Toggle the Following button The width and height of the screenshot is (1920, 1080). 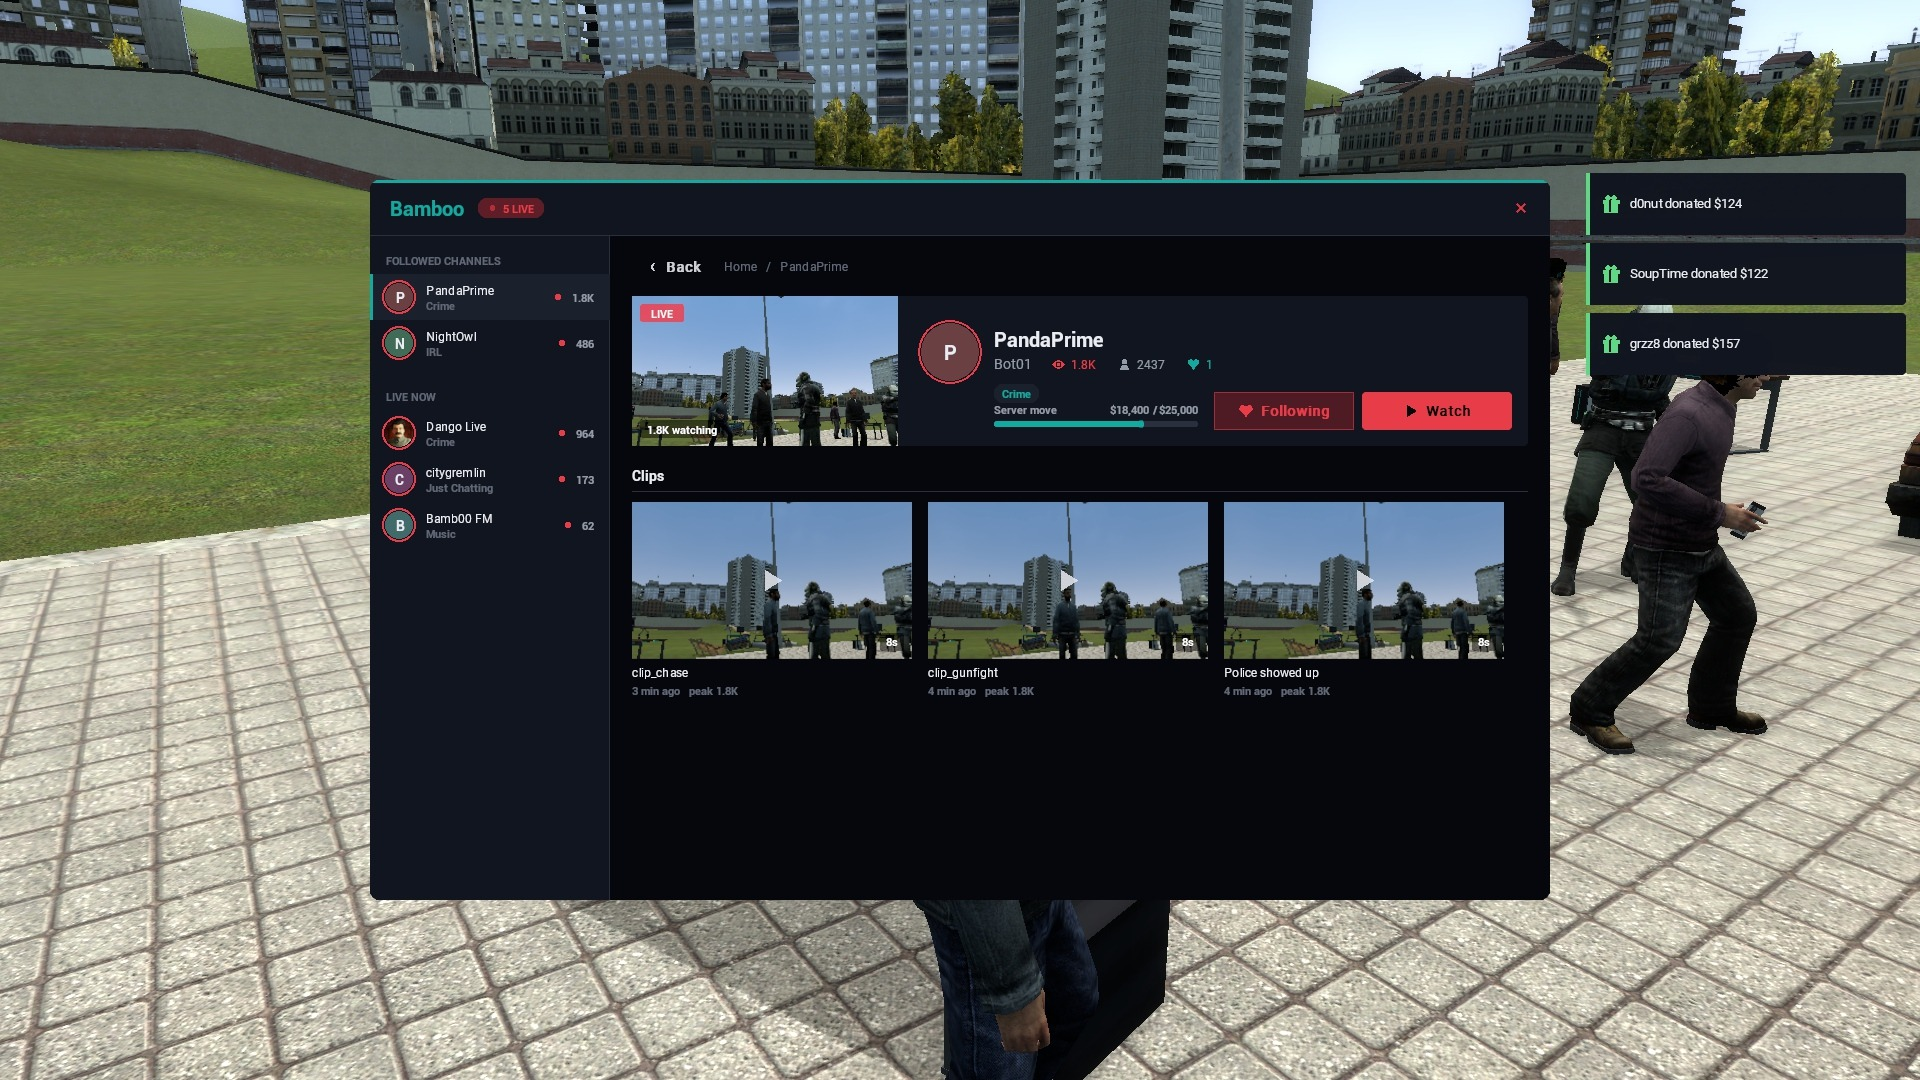tap(1284, 411)
